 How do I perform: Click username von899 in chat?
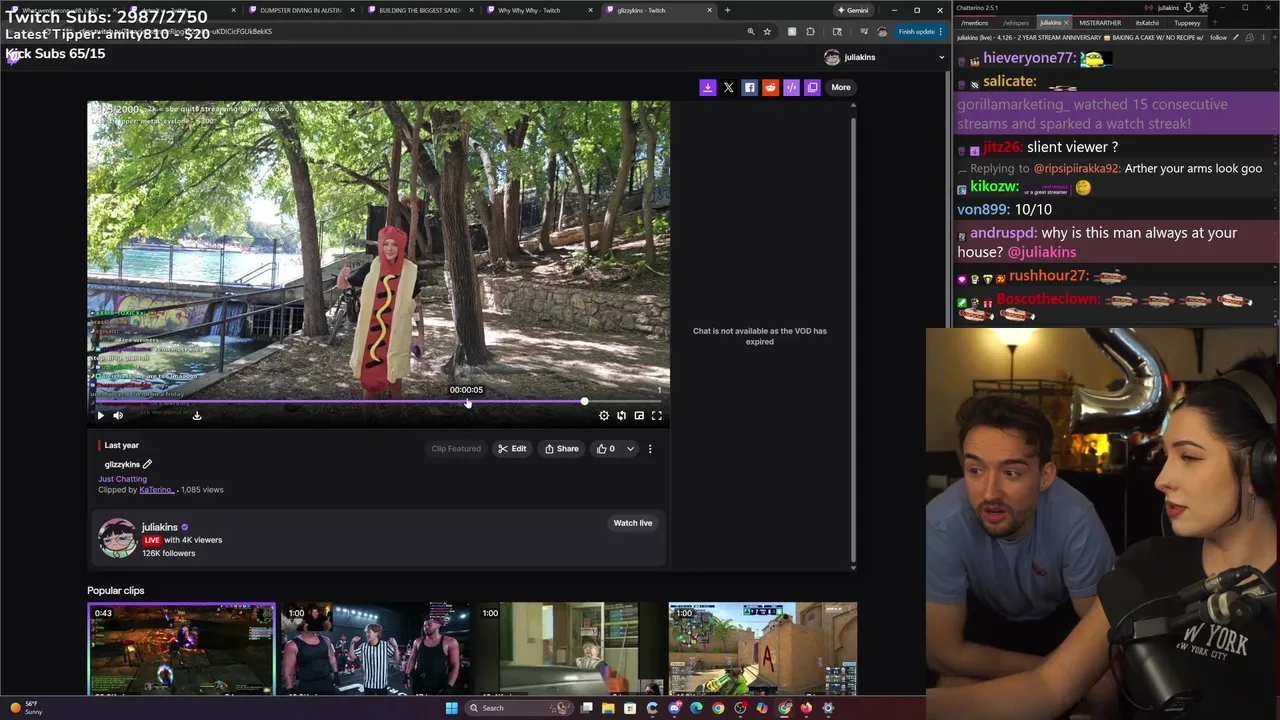[983, 210]
